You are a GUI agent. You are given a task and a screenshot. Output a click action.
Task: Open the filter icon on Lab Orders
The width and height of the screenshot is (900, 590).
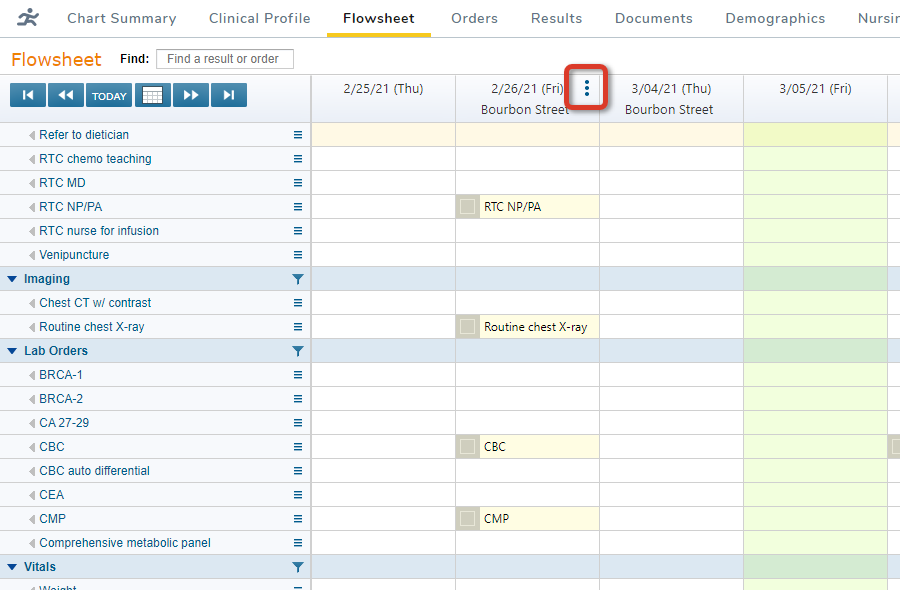point(297,351)
